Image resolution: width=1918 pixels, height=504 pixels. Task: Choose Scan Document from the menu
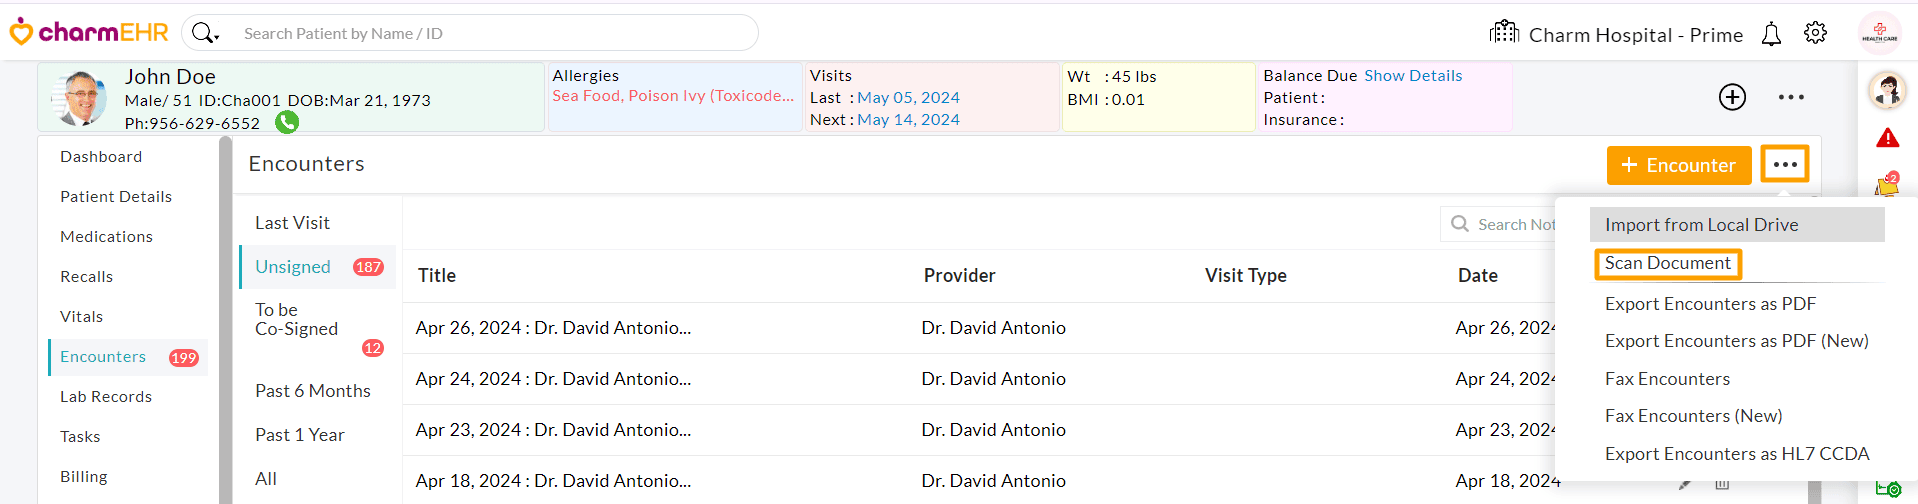tap(1667, 263)
